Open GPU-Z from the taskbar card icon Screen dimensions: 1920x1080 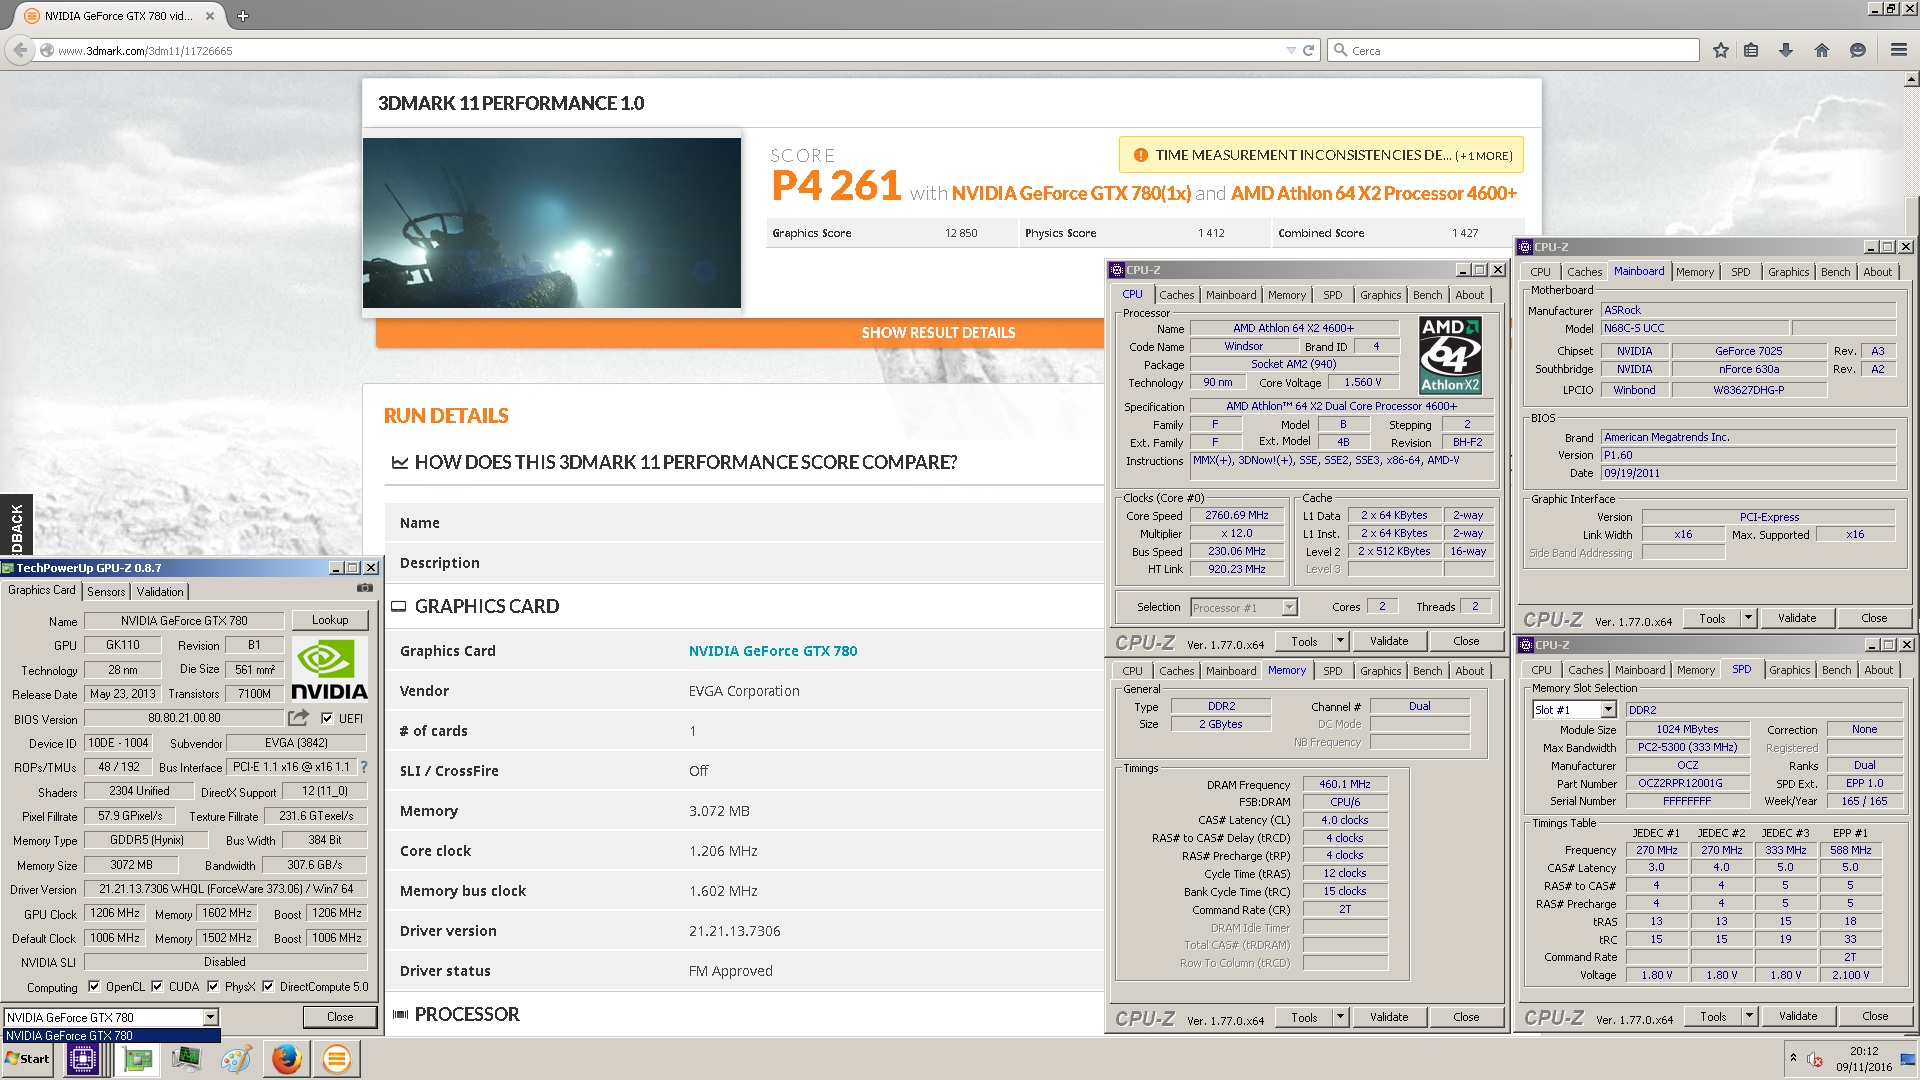[x=138, y=1059]
